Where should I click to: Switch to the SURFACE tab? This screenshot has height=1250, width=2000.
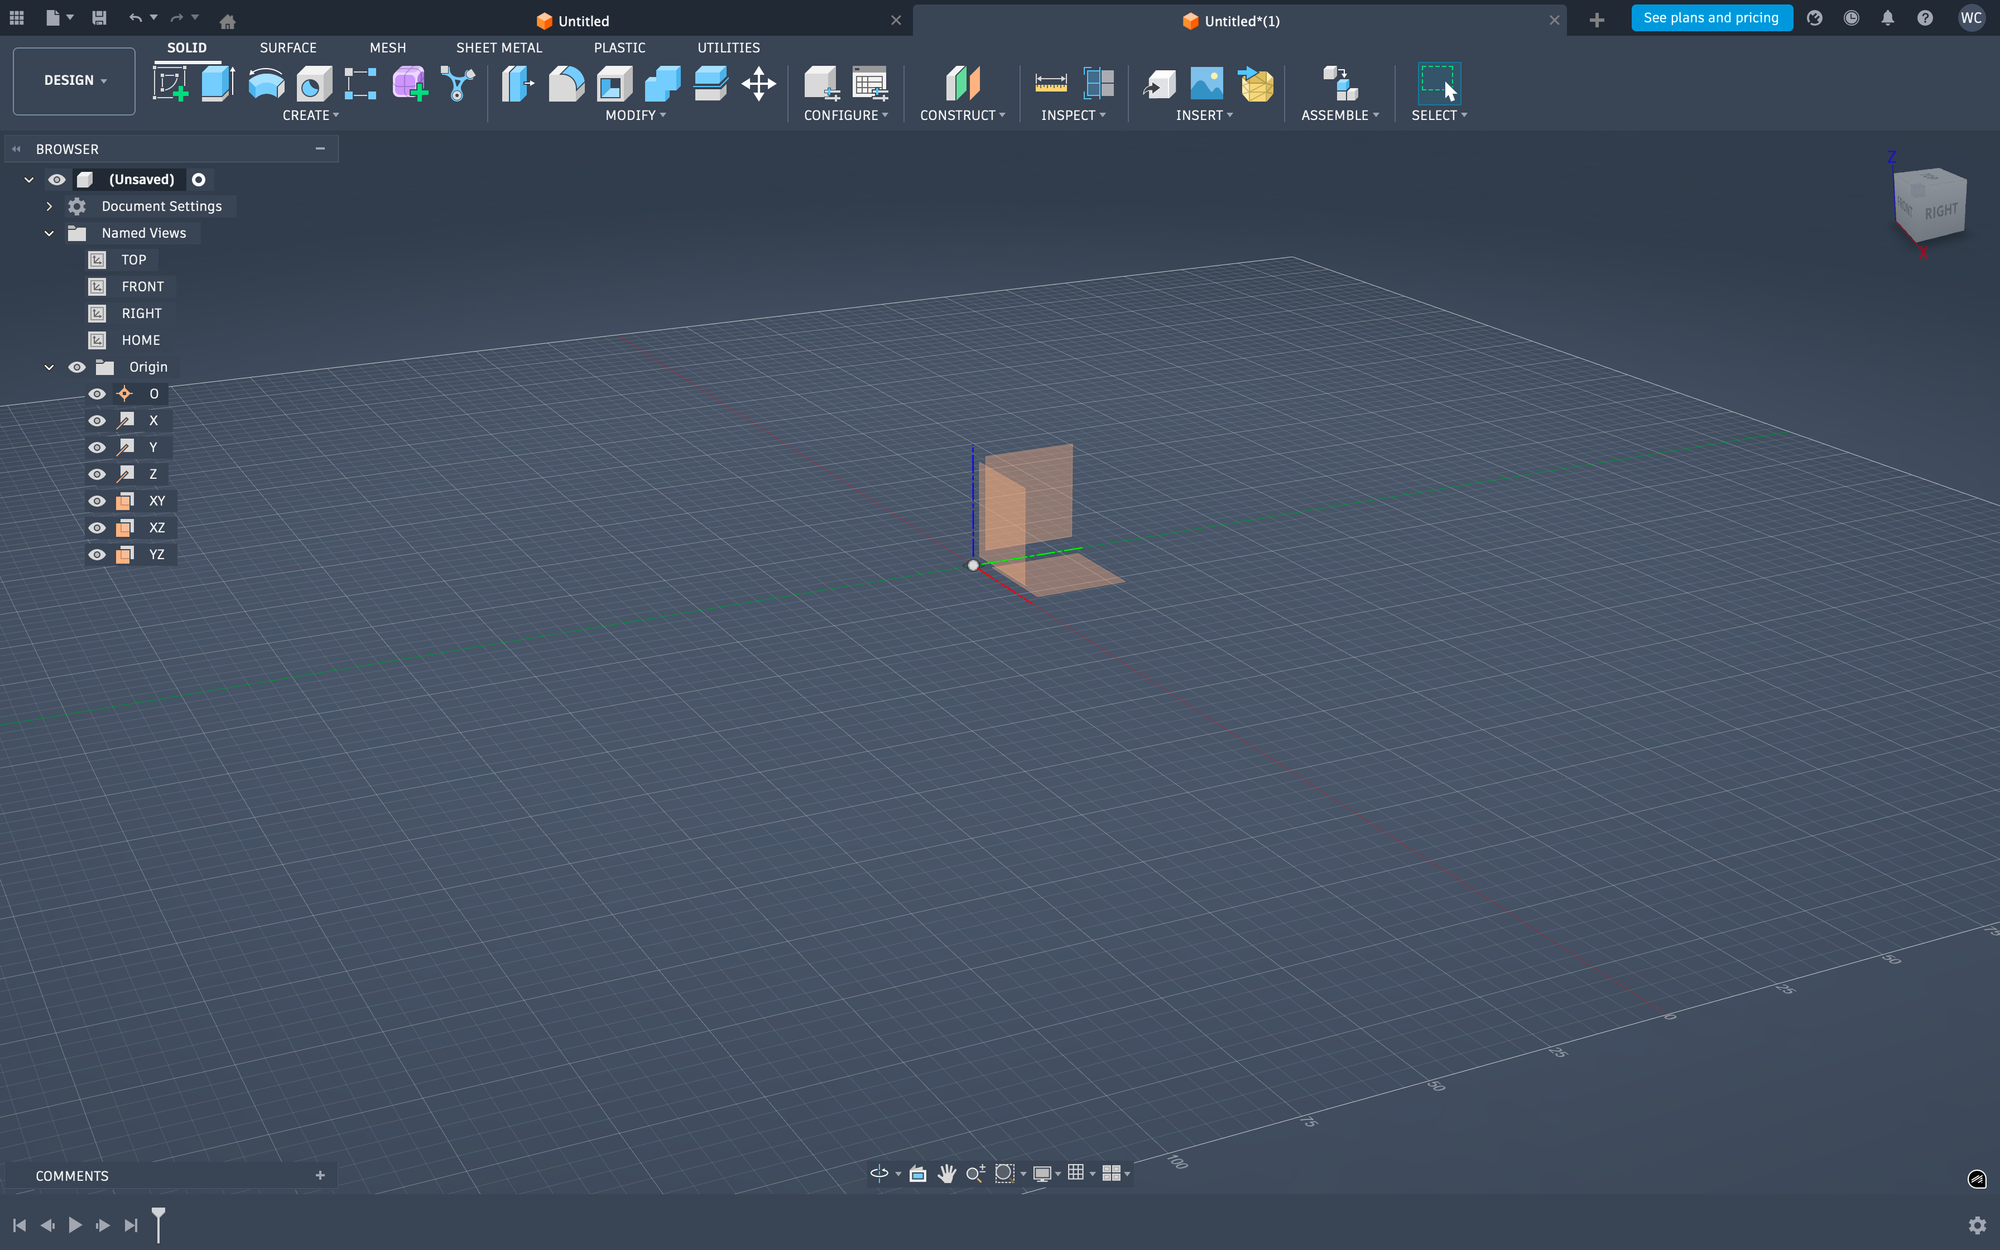(x=288, y=47)
